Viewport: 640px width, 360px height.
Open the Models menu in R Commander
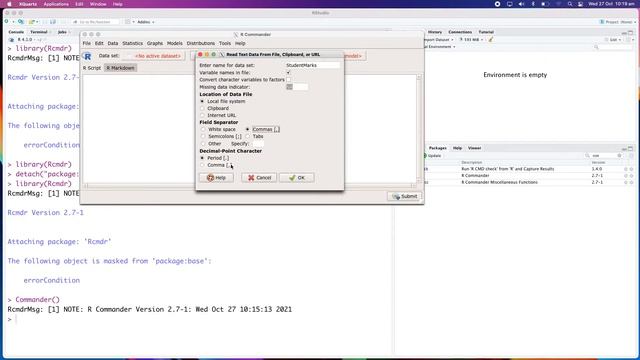tap(175, 43)
